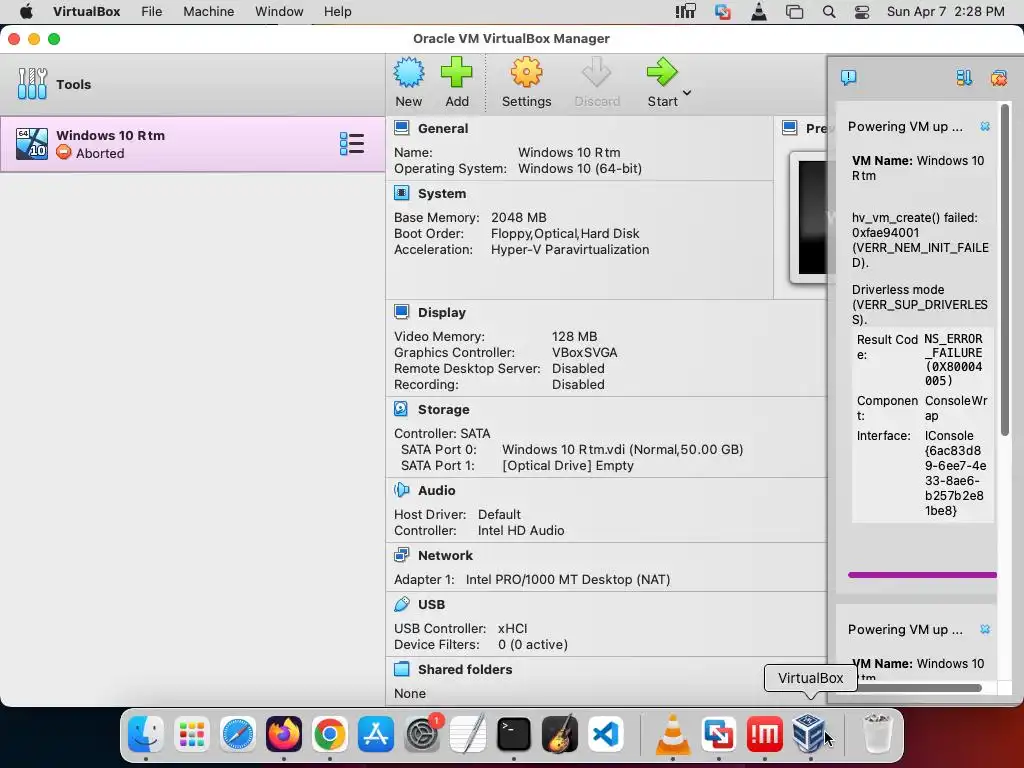This screenshot has height=768, width=1024.
Task: Toggle notification ordering icon in notification panel
Action: pos(964,78)
